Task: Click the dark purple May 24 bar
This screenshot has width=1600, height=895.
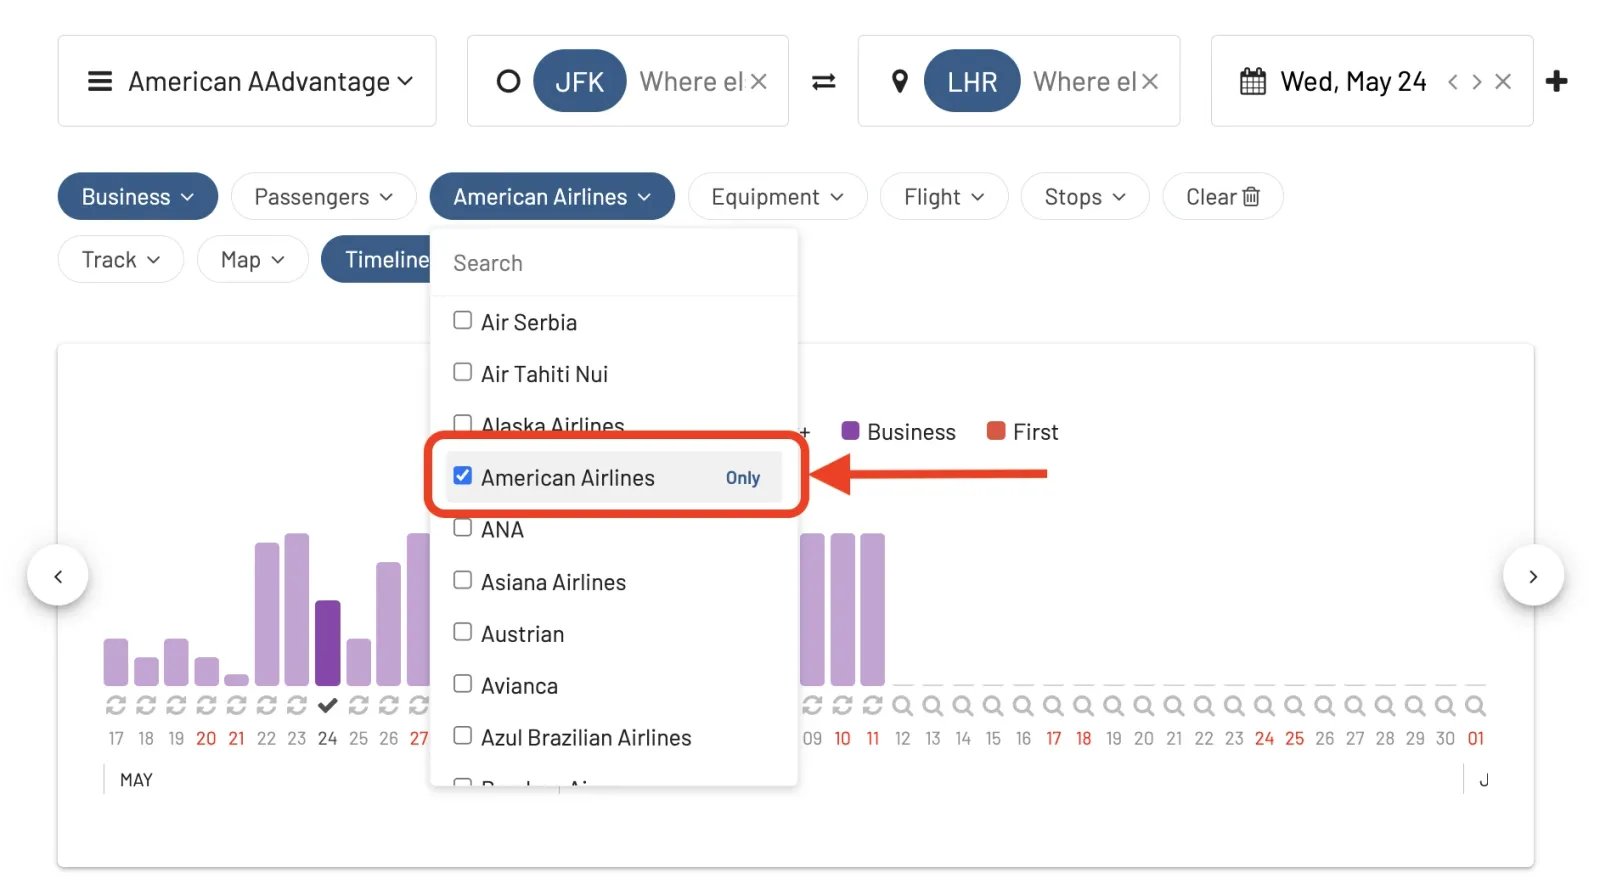Action: click(327, 643)
